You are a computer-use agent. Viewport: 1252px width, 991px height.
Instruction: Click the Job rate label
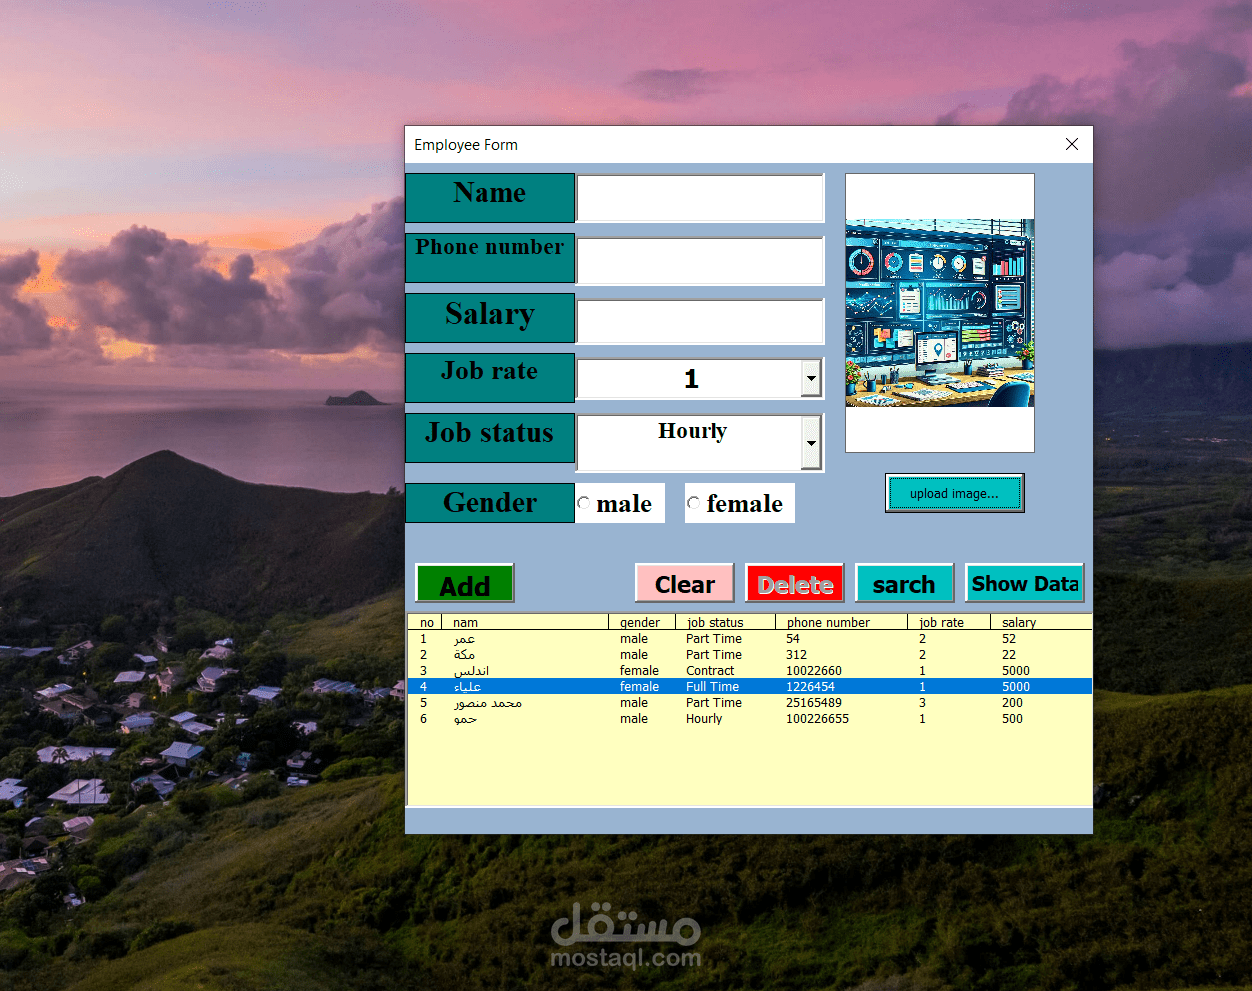pos(490,378)
